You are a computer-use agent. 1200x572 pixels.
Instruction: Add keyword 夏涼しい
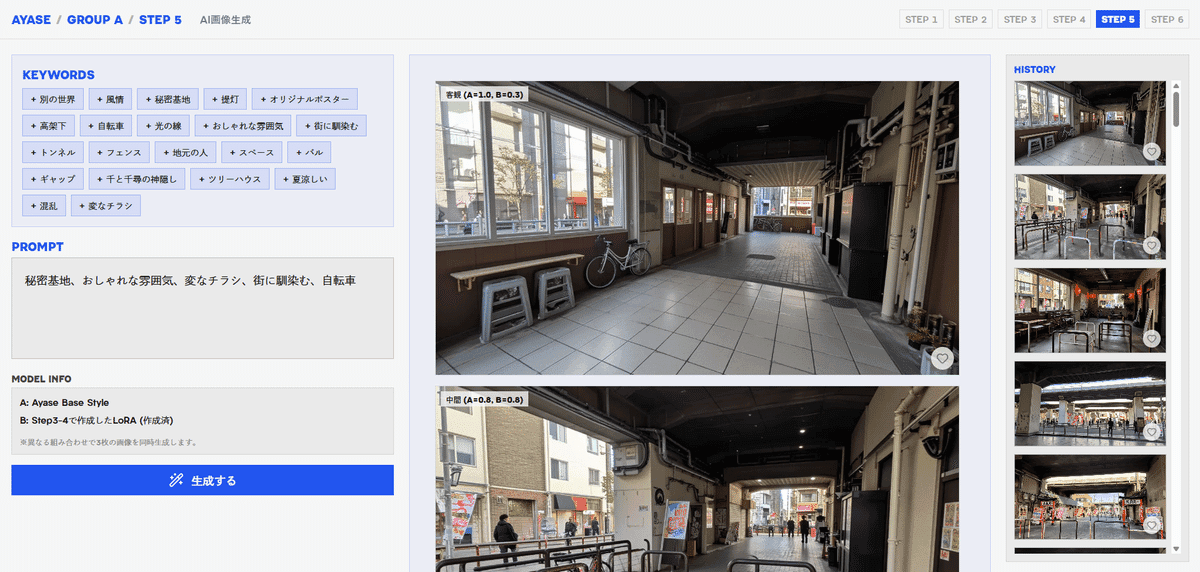[x=307, y=179]
